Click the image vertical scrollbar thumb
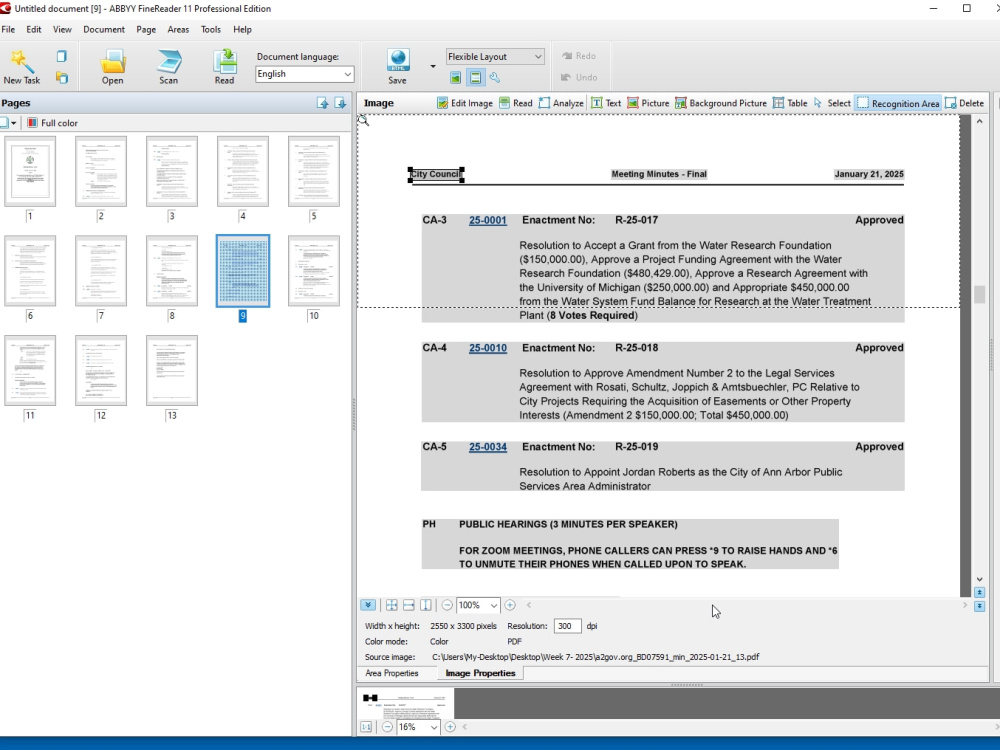Image resolution: width=1000 pixels, height=750 pixels. click(980, 295)
